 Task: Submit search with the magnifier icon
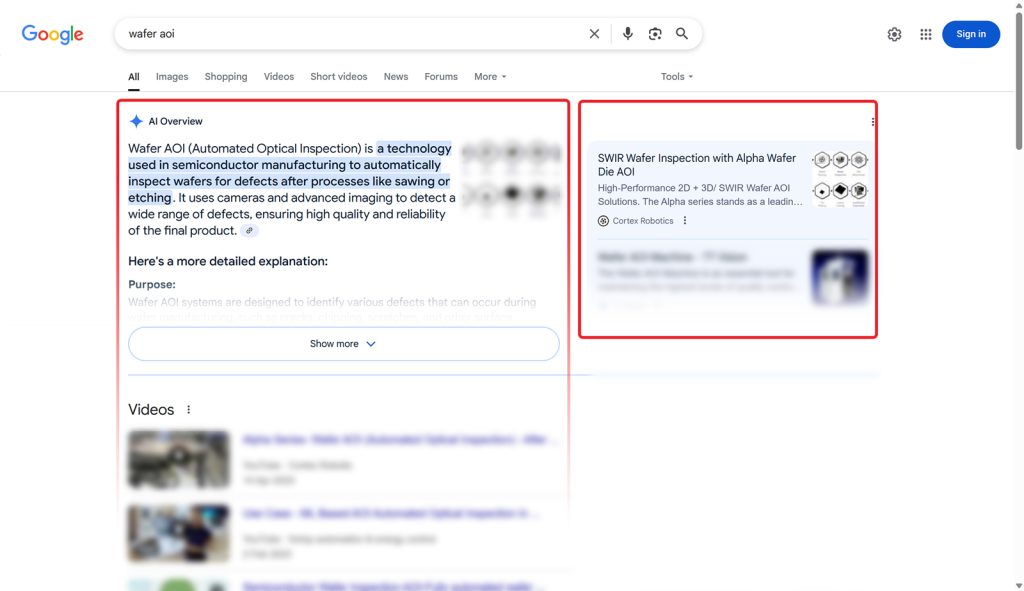pyautogui.click(x=682, y=34)
